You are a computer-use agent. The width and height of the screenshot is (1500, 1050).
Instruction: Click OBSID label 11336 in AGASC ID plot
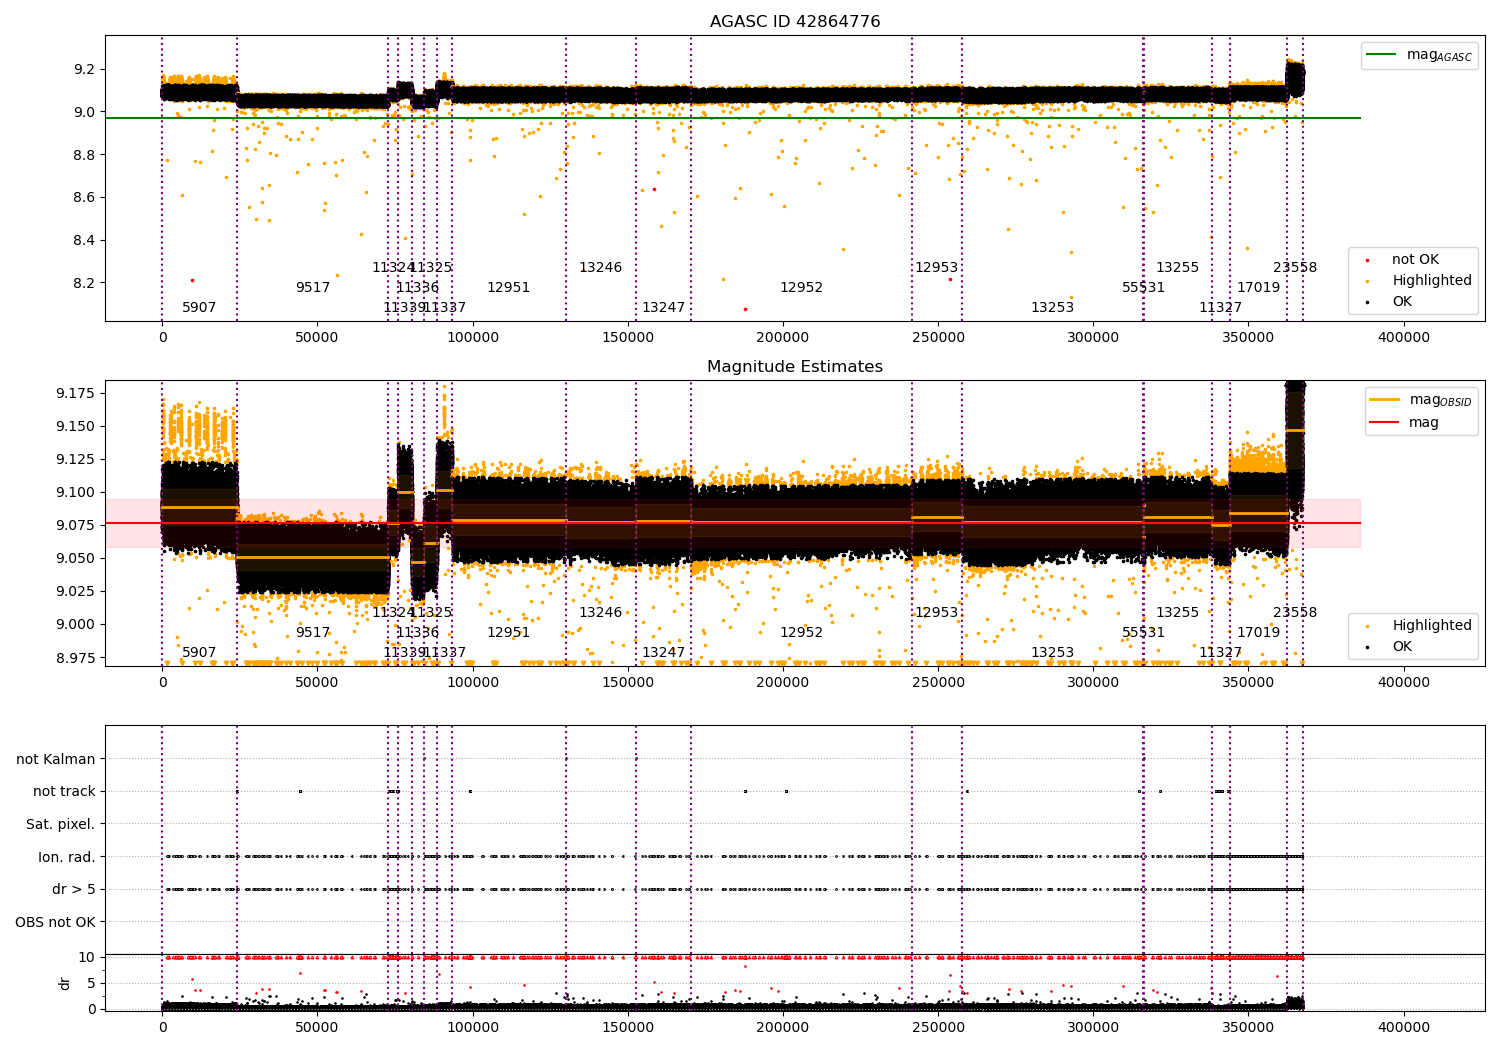[418, 287]
